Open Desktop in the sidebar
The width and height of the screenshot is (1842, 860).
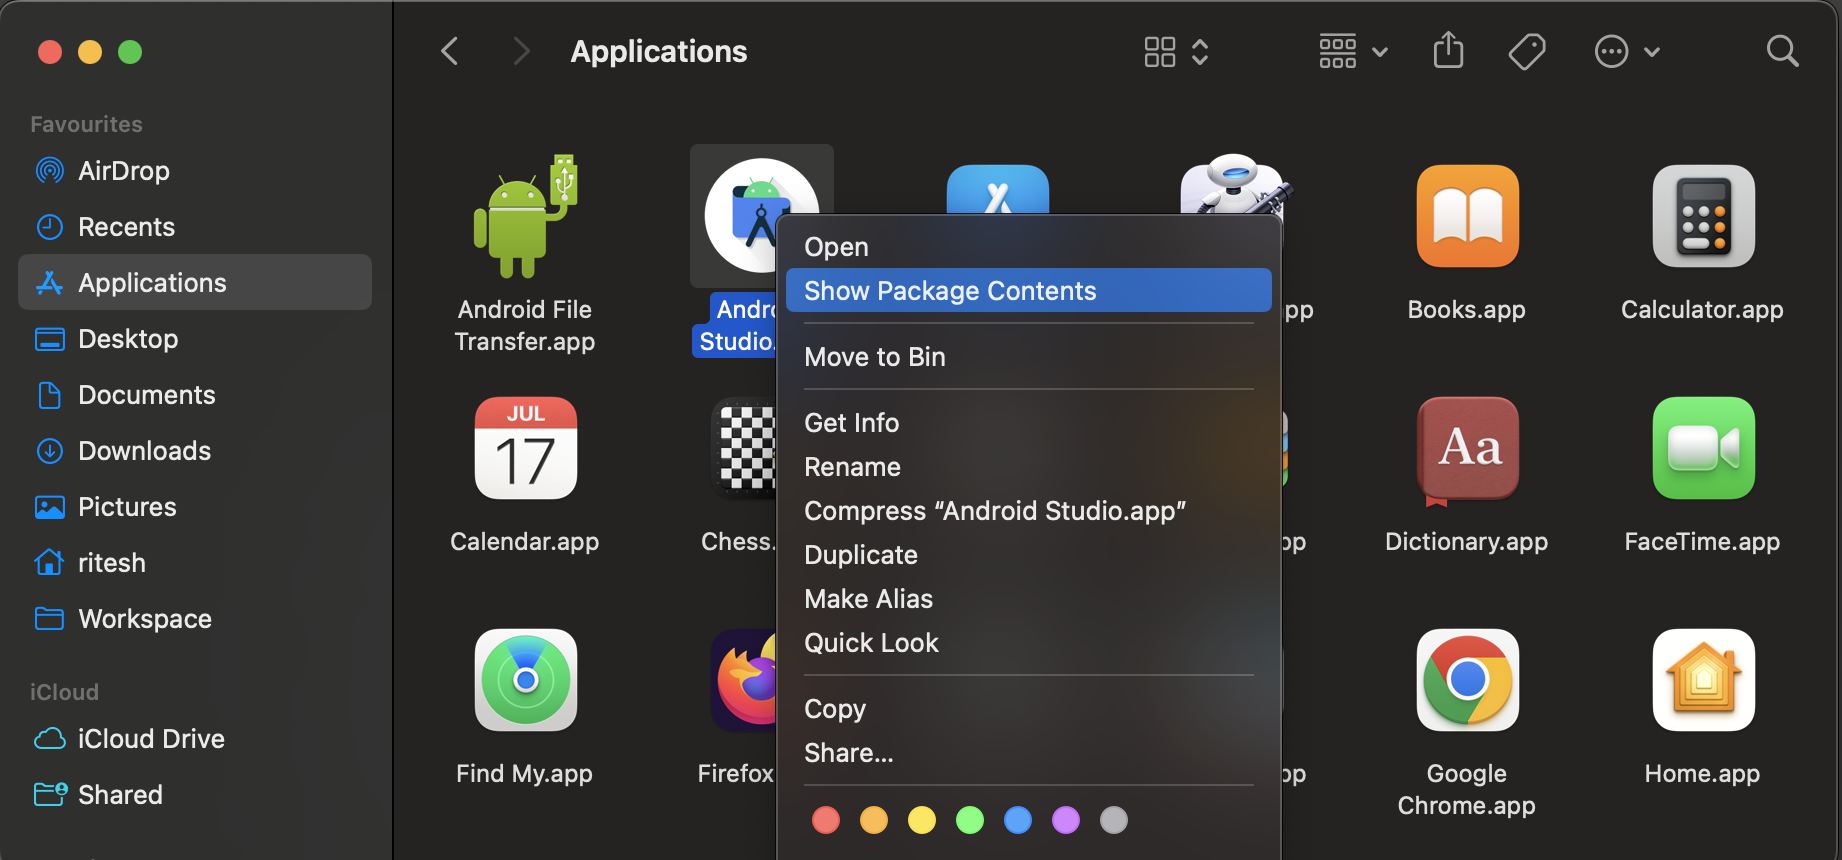coord(195,339)
